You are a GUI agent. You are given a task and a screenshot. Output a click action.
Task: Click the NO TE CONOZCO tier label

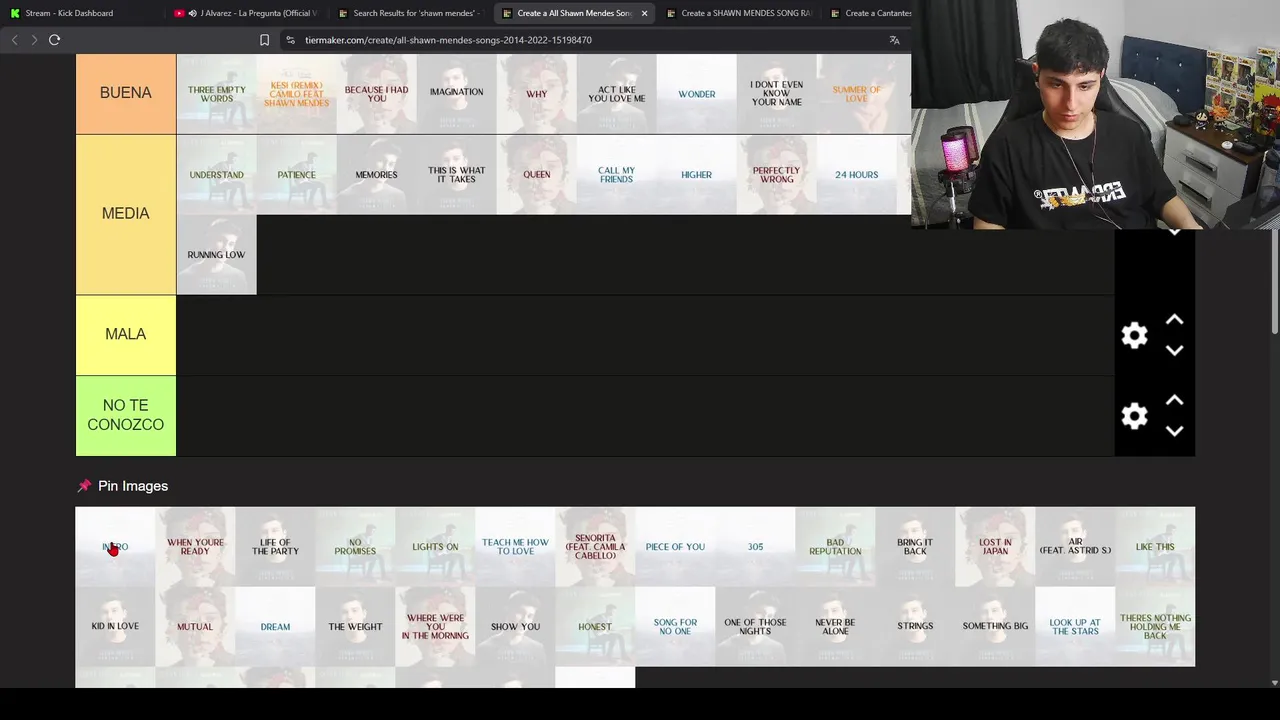coord(126,415)
